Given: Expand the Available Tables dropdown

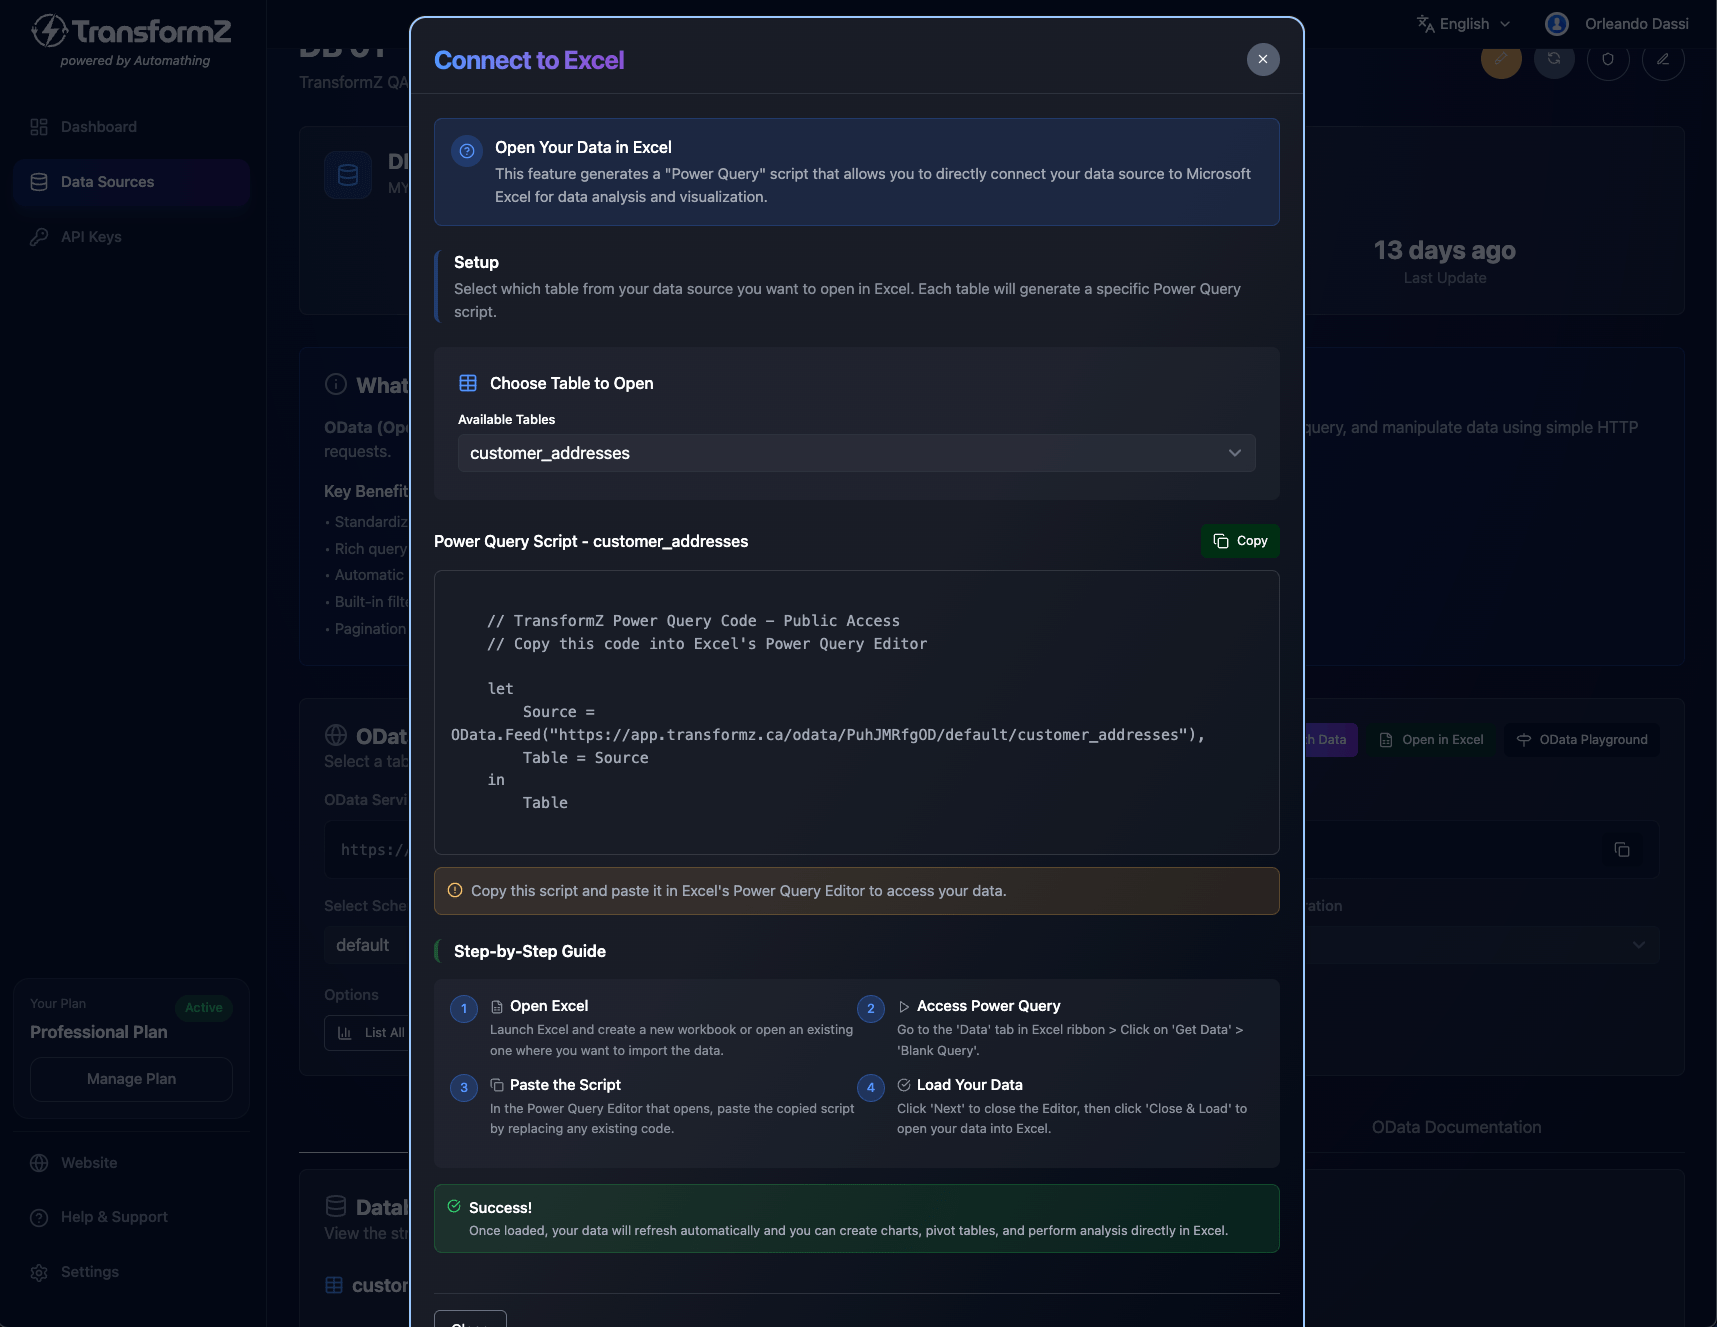Looking at the screenshot, I should [856, 453].
